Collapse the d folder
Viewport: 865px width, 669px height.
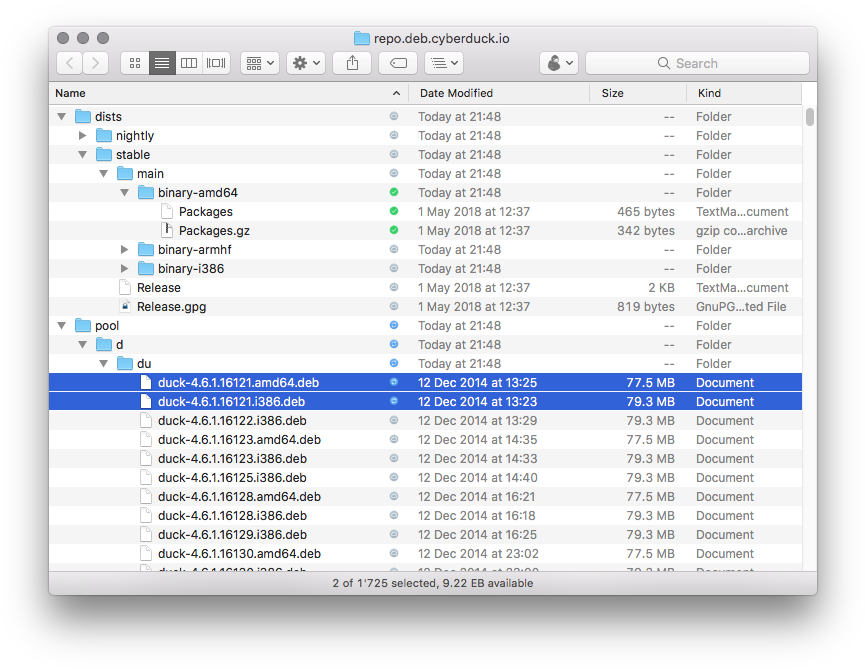(83, 345)
